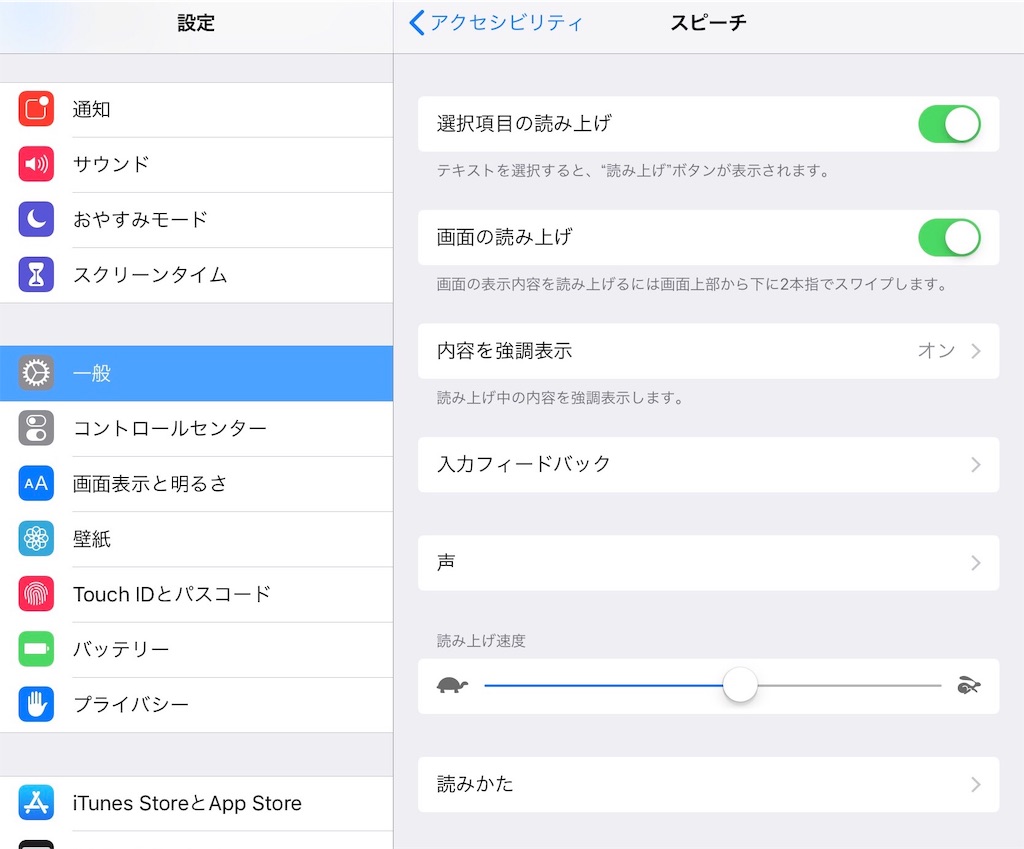Screen dimensions: 1024x849
Task: Toggle 選択項目の読み上げ switch off
Action: (x=949, y=124)
